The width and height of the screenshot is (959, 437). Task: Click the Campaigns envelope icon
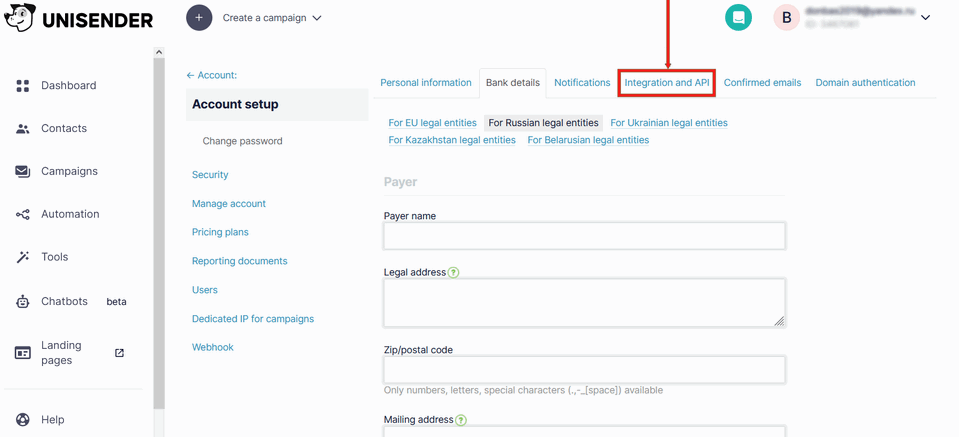tap(23, 172)
